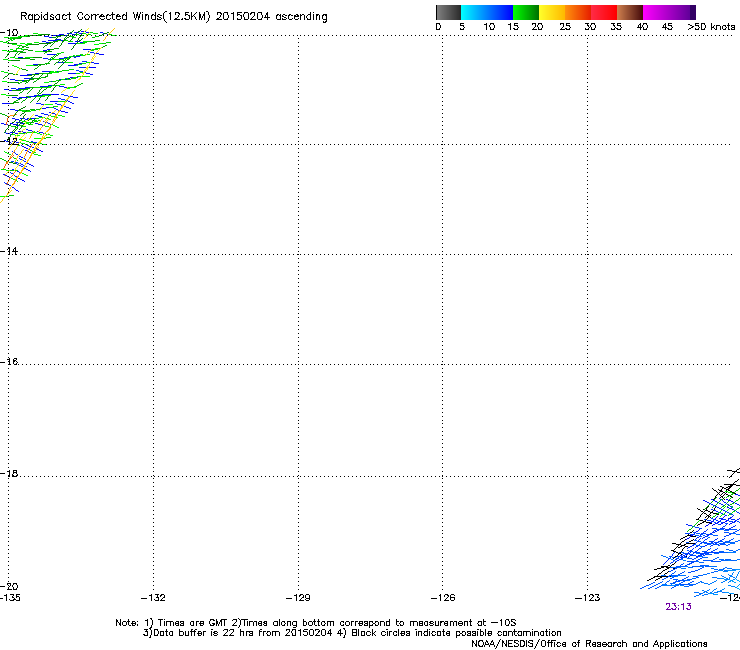Click the Rapidscat Corrected Winds title text
The image size is (740, 650).
(174, 16)
